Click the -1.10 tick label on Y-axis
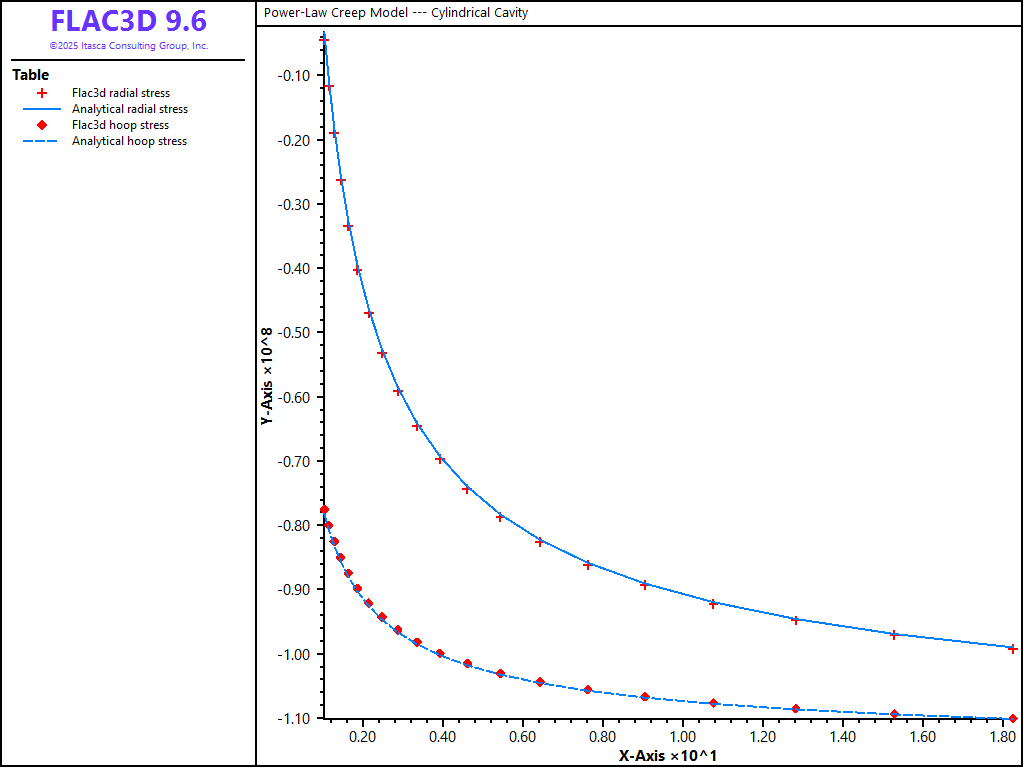 (x=296, y=718)
